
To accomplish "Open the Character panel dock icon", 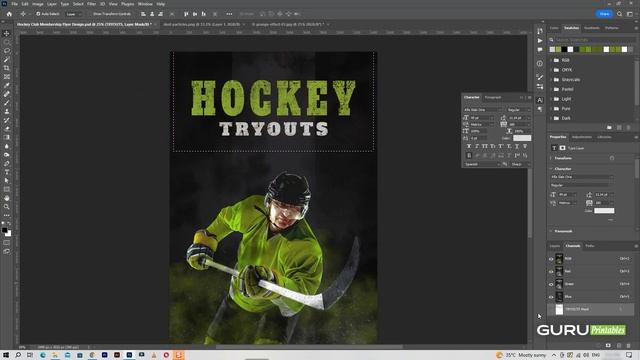I will point(540,100).
